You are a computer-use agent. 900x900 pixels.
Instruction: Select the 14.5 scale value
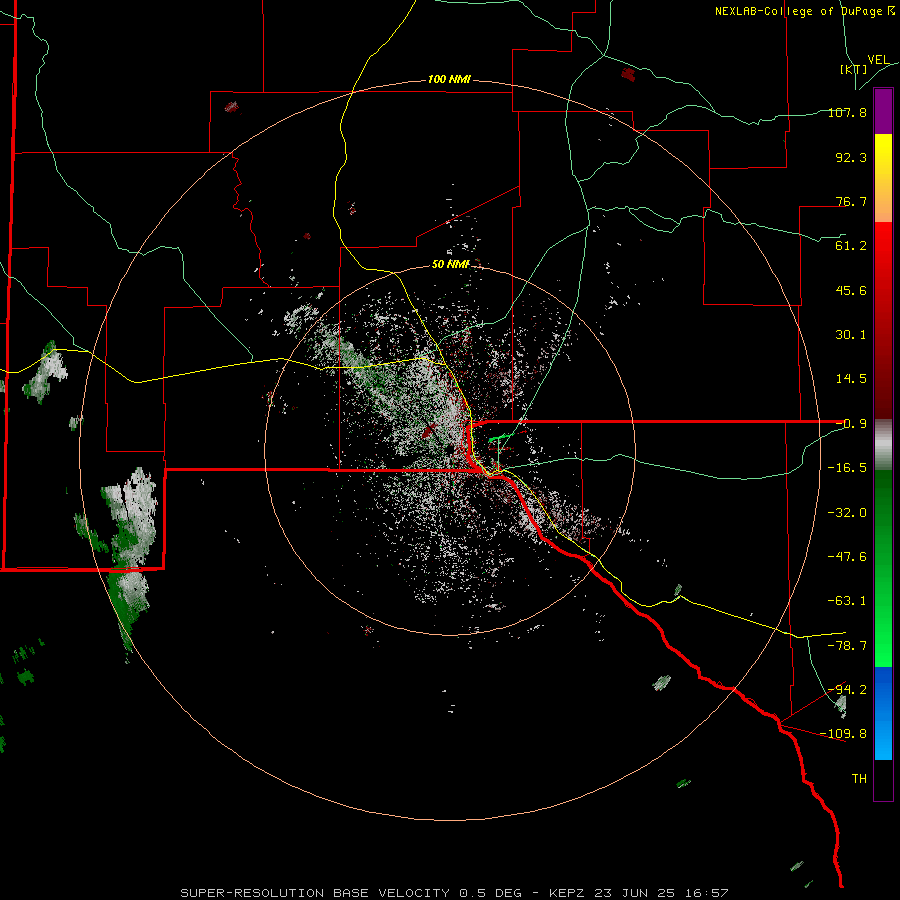(851, 379)
